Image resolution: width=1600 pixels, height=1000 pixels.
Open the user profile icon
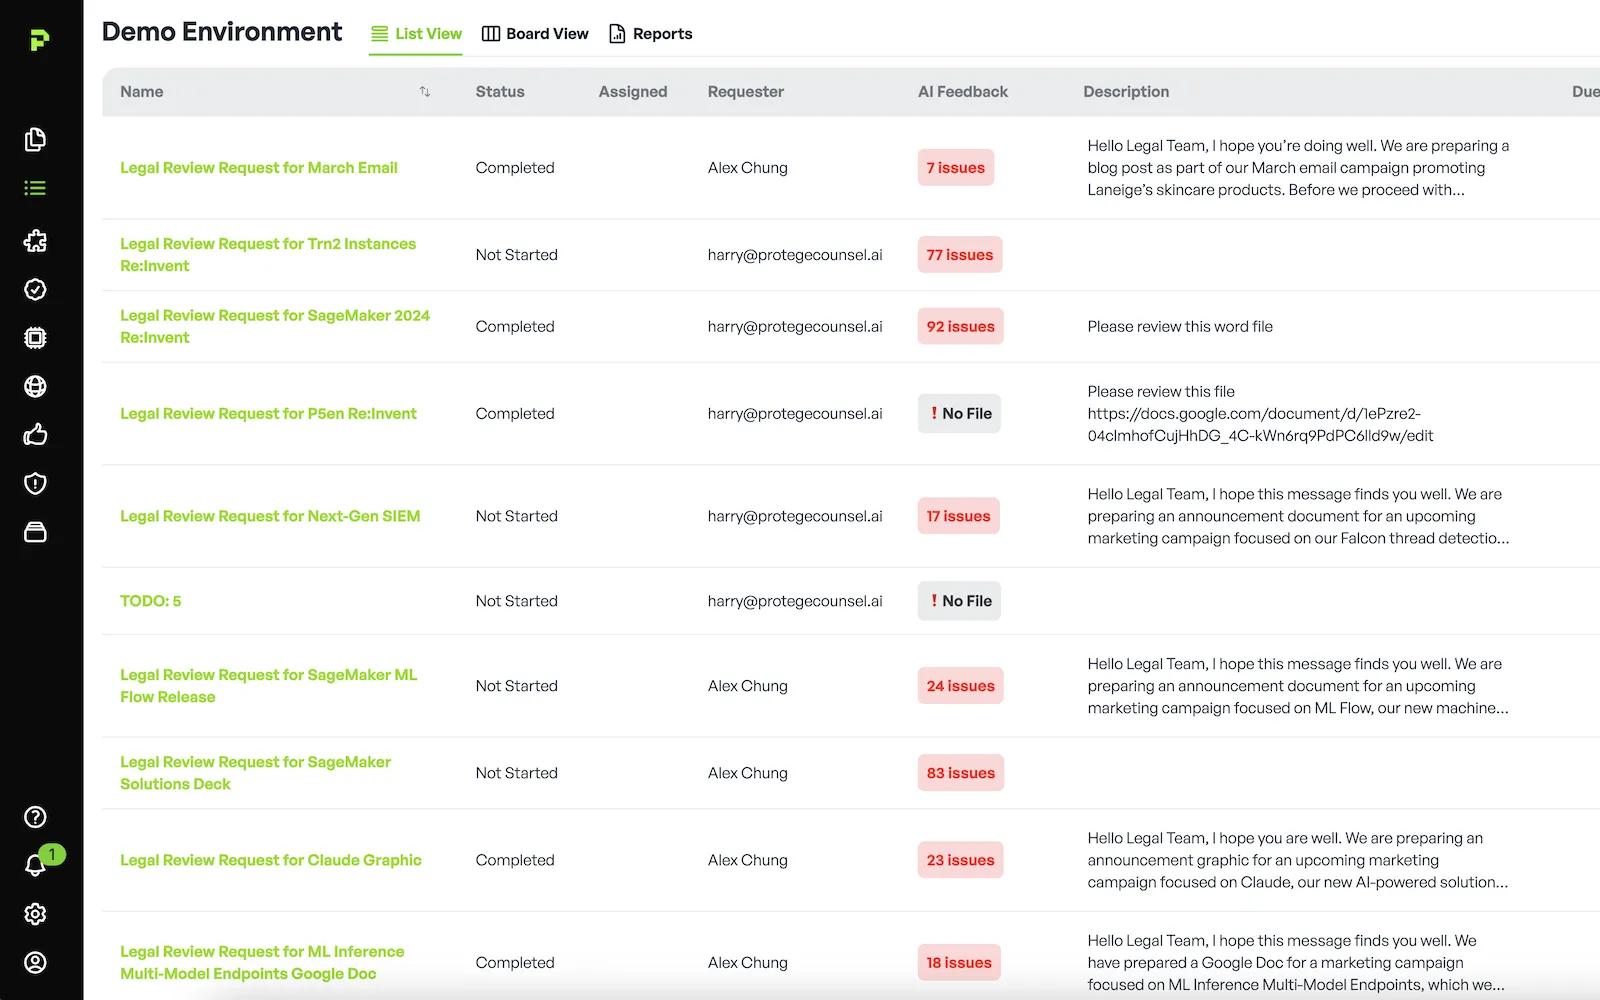(x=35, y=962)
